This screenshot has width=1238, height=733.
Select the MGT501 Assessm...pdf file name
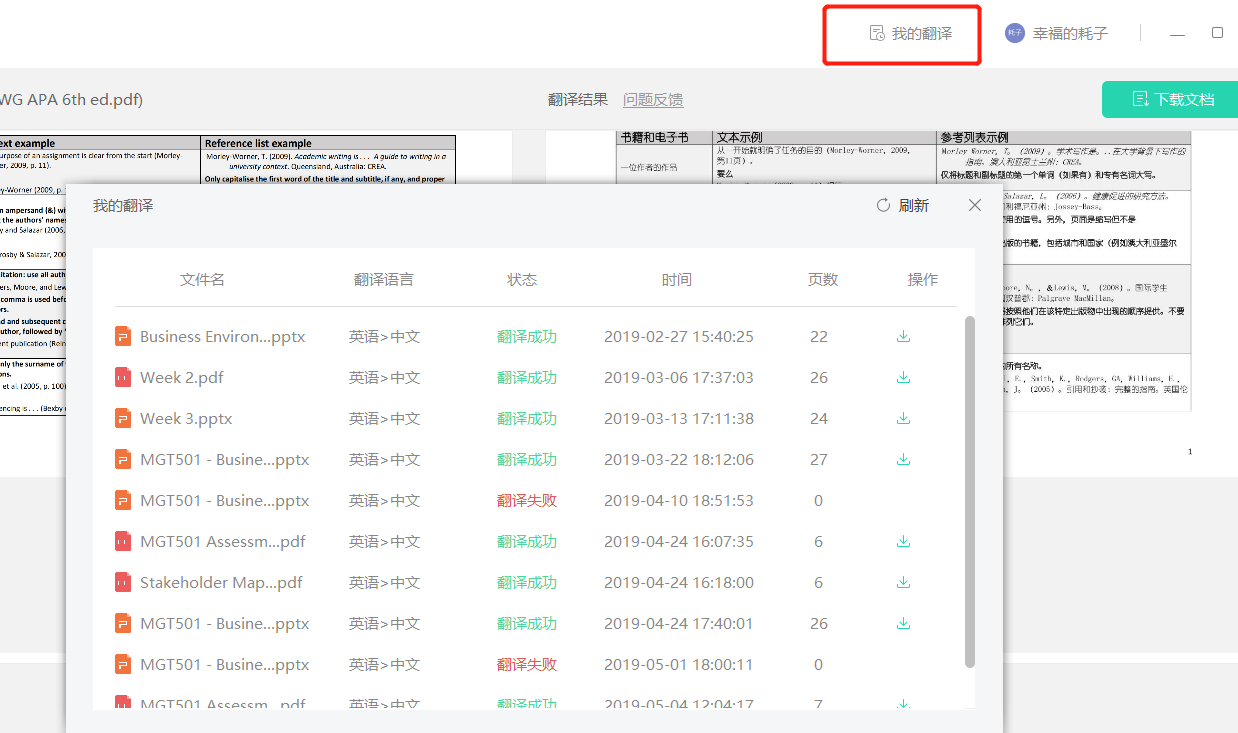click(x=219, y=541)
